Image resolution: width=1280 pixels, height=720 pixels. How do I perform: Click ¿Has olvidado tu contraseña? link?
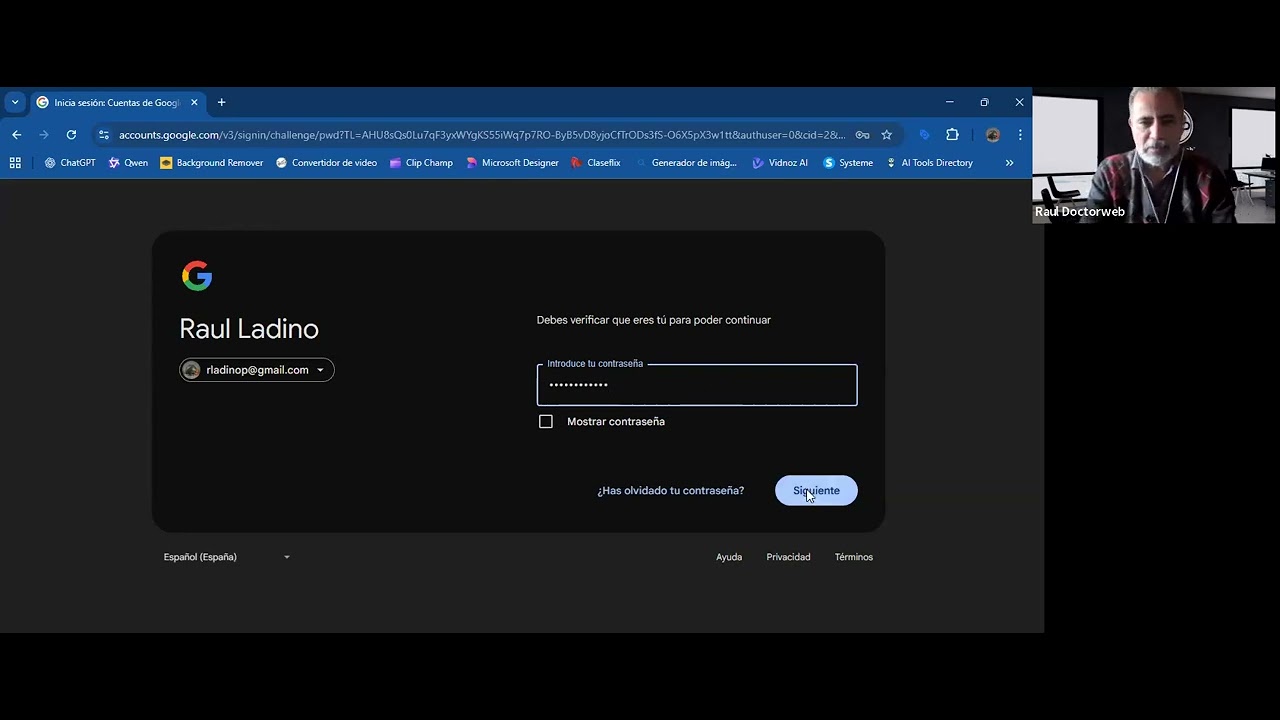click(671, 491)
